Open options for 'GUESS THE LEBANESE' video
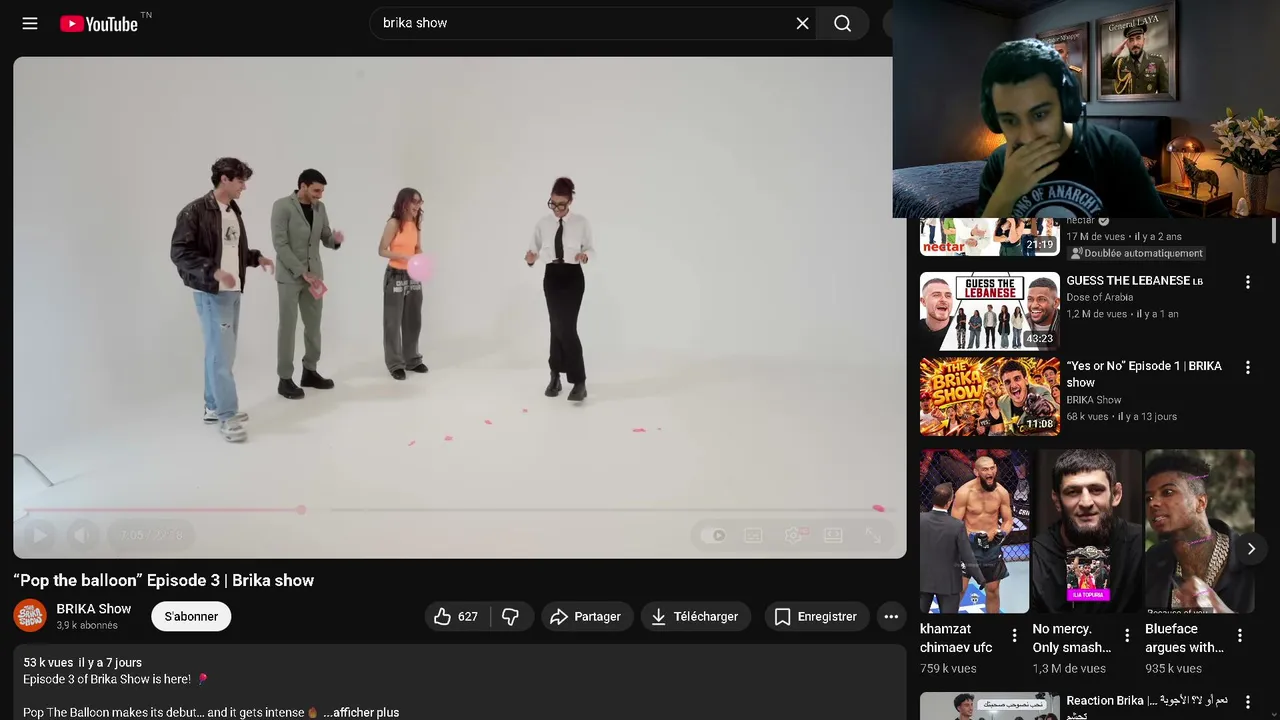 [x=1247, y=283]
